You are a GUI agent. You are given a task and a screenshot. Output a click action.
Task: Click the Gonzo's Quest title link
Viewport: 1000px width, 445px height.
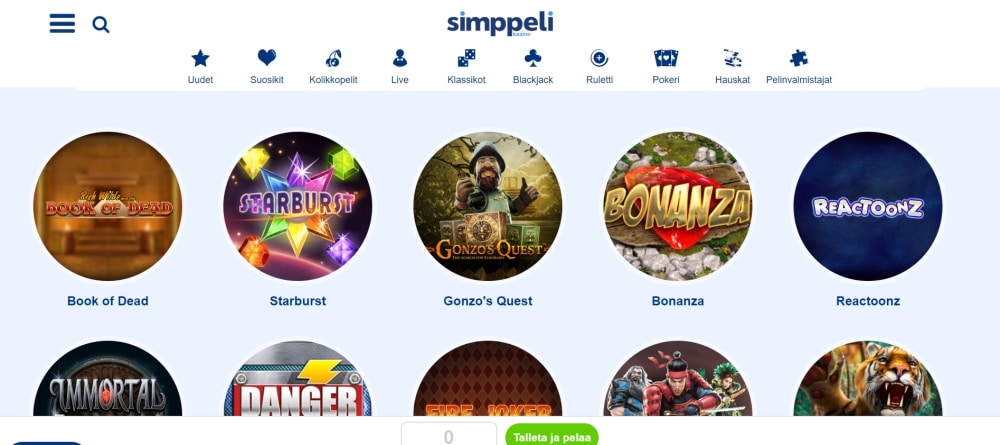(x=488, y=301)
